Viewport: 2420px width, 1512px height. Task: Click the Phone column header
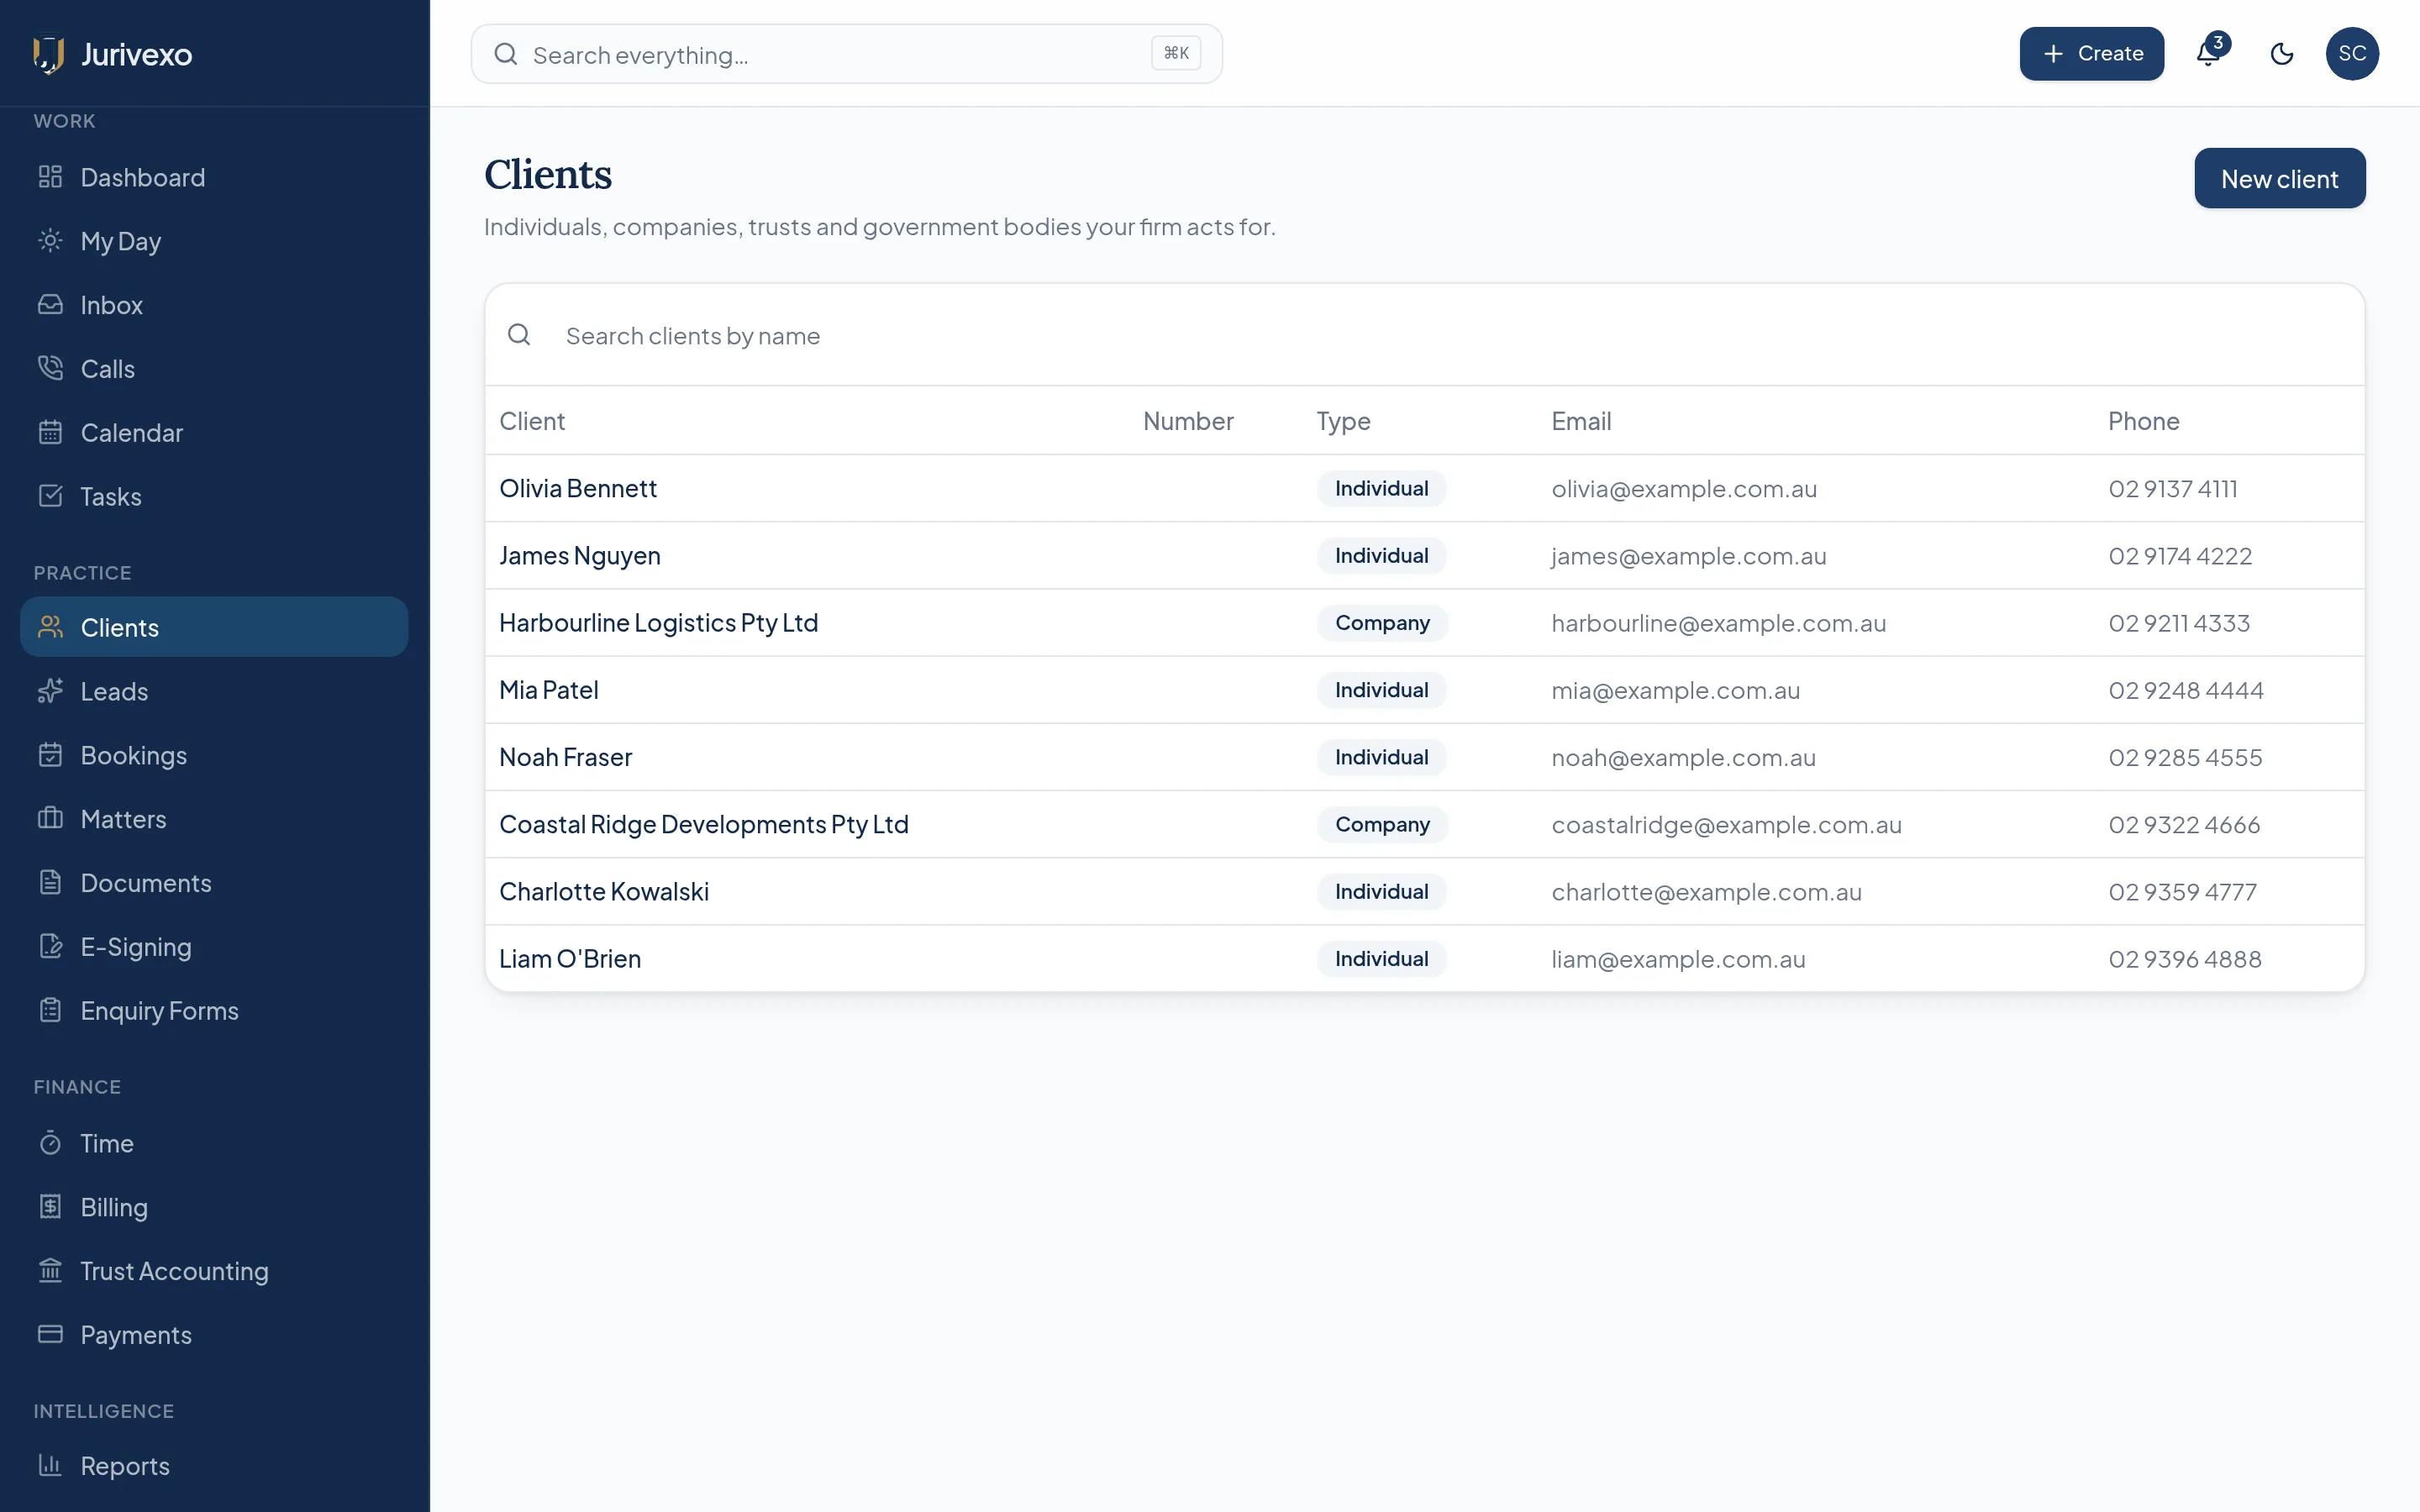(x=2143, y=421)
